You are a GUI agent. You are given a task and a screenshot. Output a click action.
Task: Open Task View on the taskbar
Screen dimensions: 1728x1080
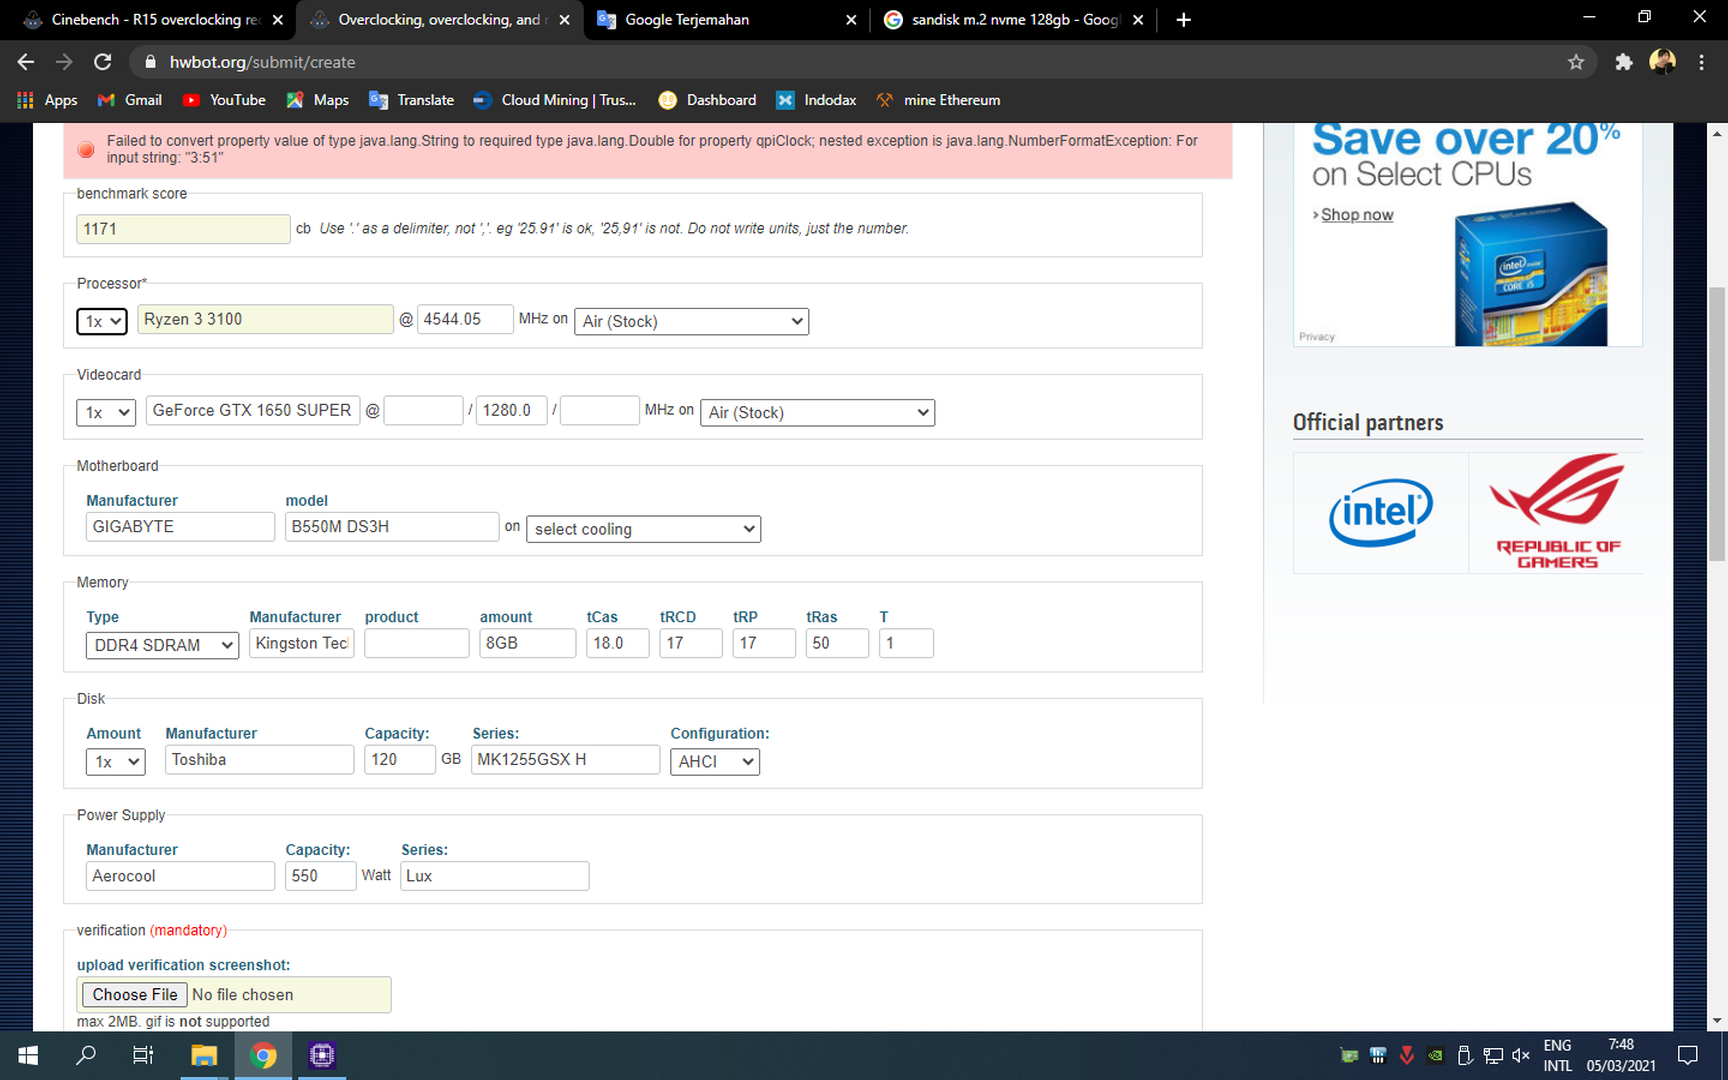[143, 1055]
